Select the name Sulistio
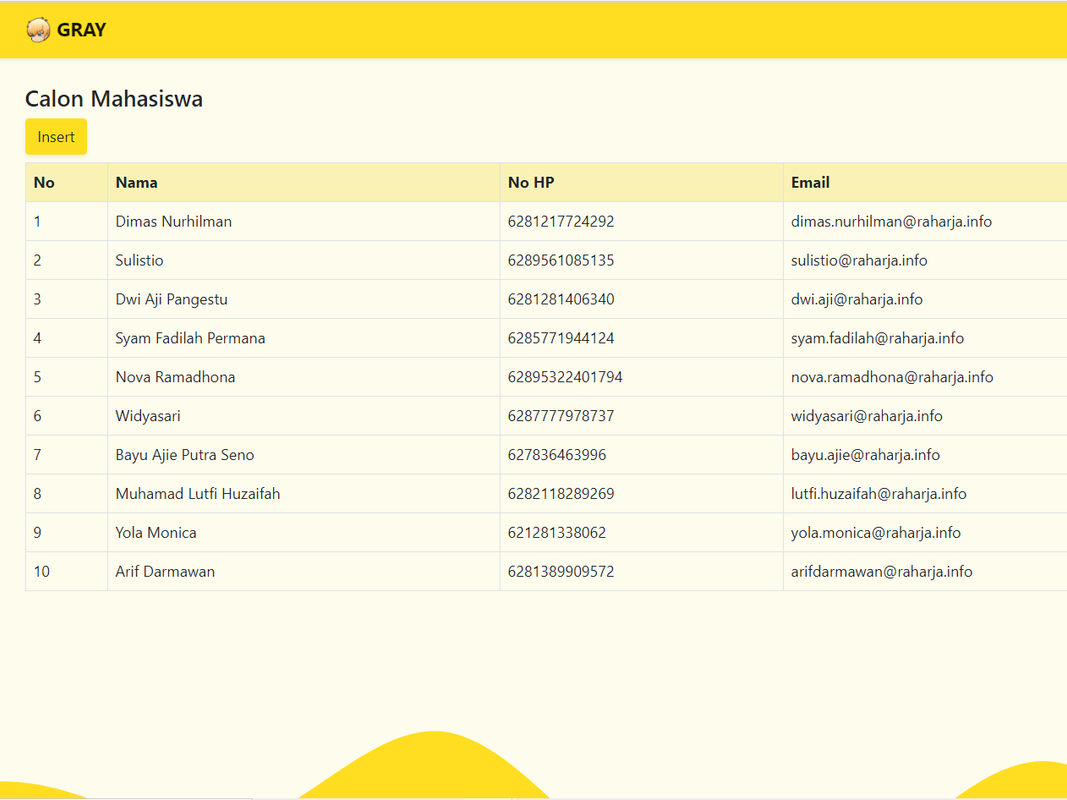Screen dimensions: 1067x800 pos(139,260)
